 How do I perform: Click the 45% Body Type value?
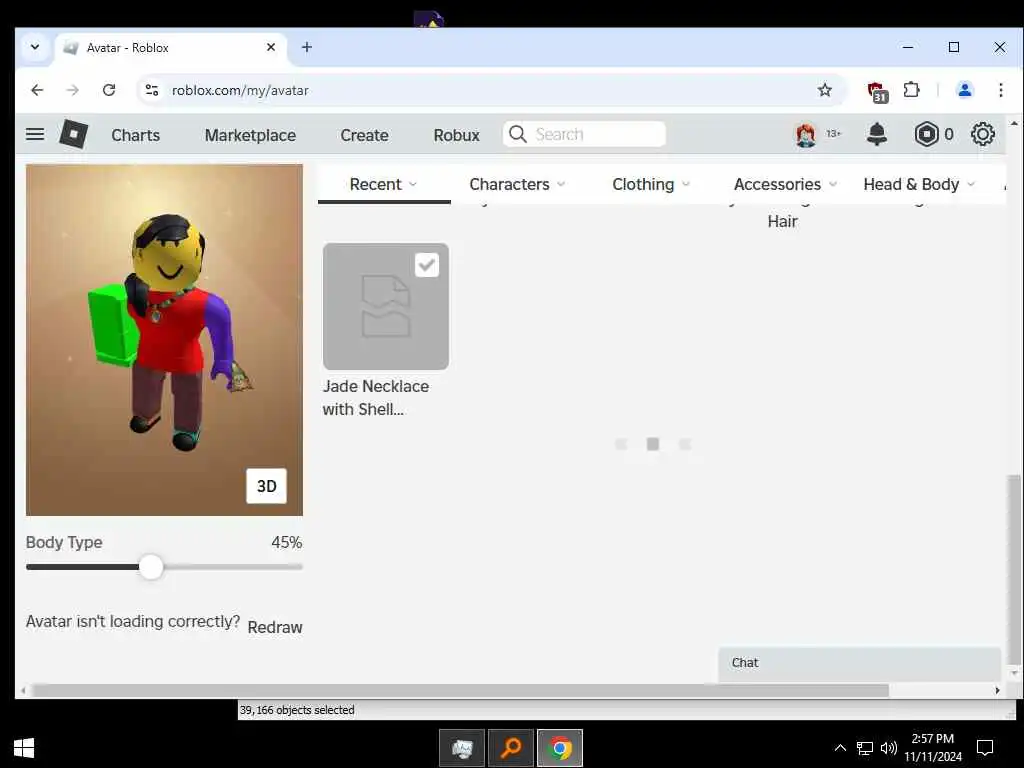(287, 543)
